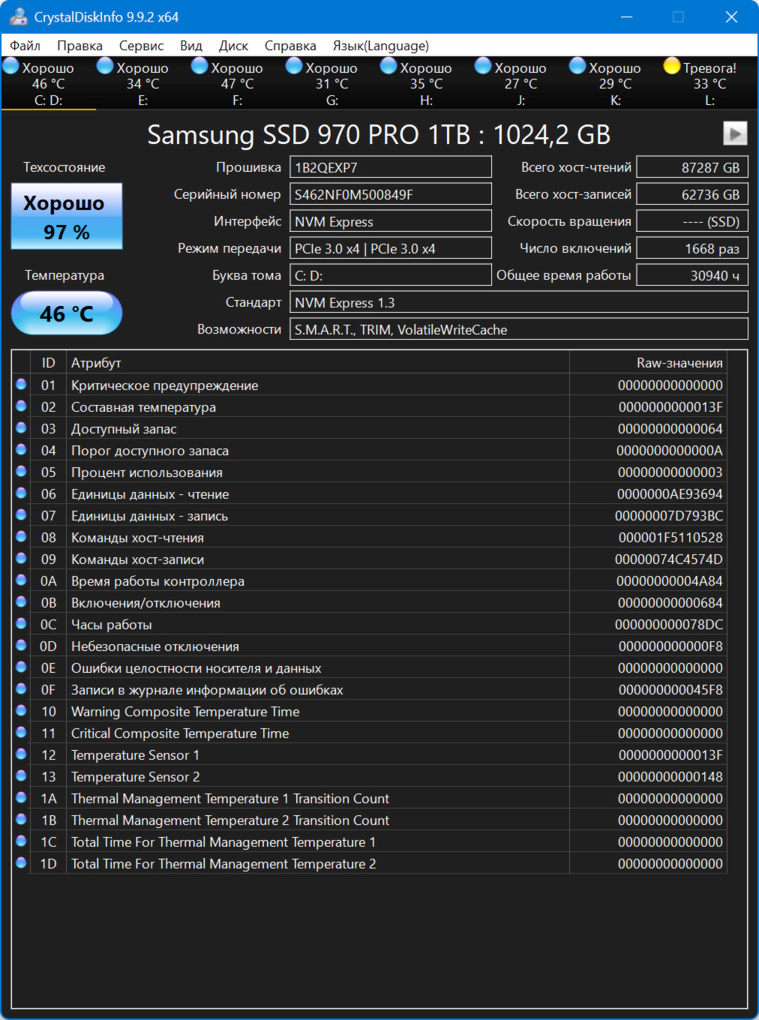Image resolution: width=759 pixels, height=1020 pixels.
Task: Select Thermal Management Temperature 1 Transition Count row
Action: coord(369,798)
